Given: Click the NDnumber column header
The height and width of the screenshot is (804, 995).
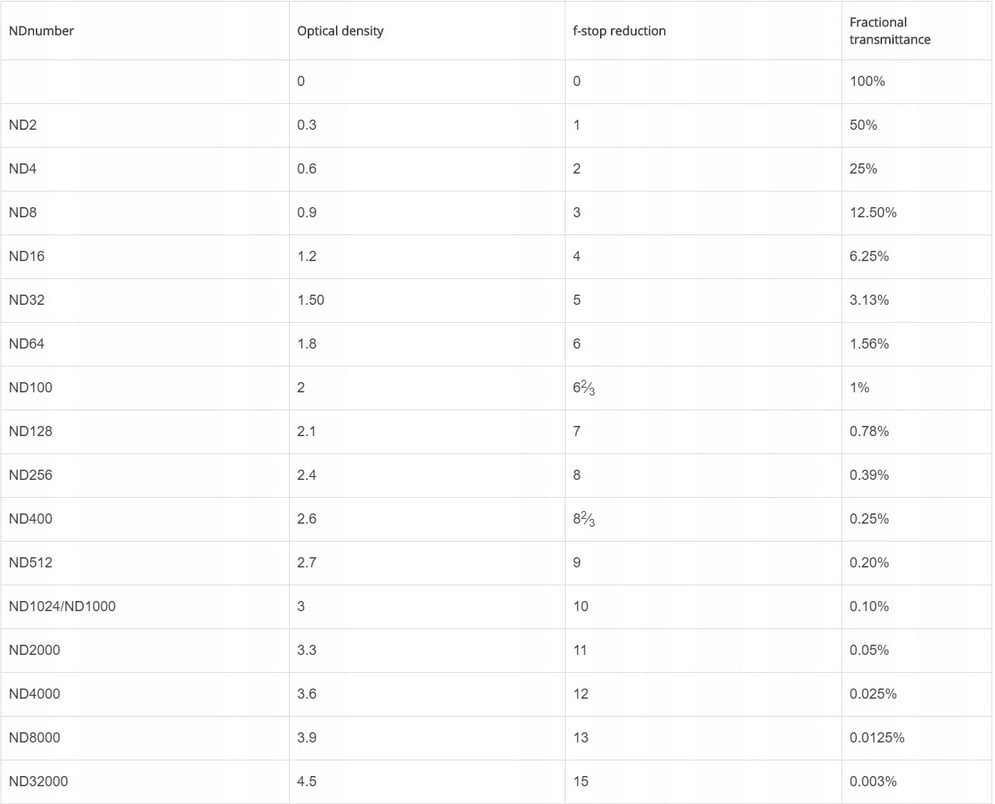Looking at the screenshot, I should [41, 31].
